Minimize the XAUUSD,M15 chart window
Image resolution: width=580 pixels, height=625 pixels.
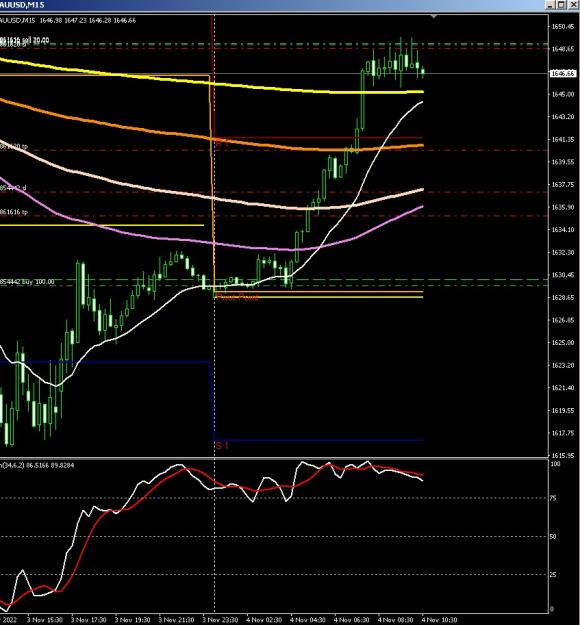[x=551, y=5]
